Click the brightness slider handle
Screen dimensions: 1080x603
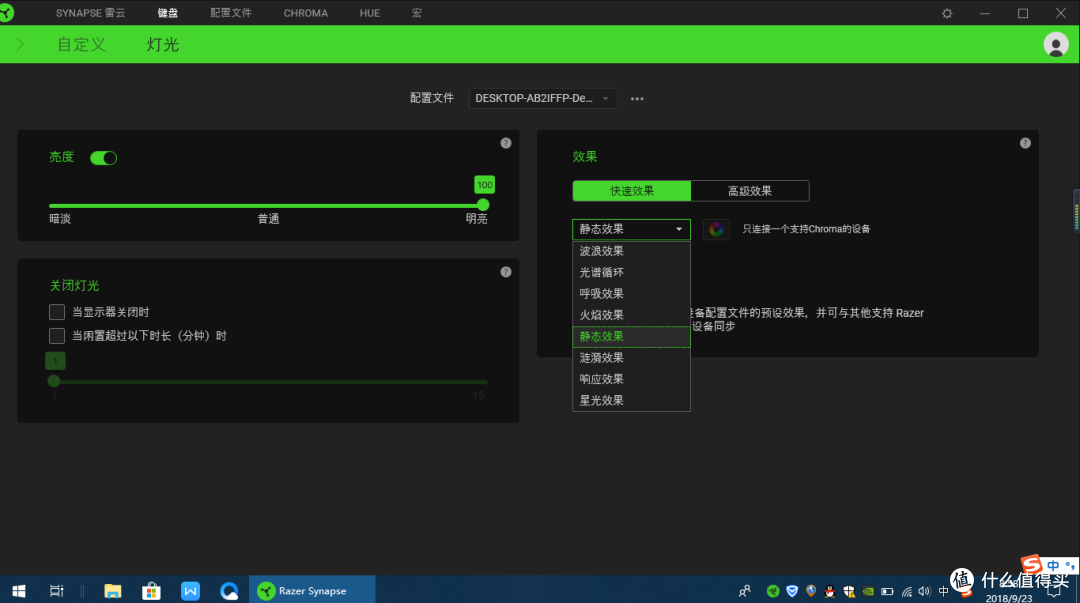click(483, 205)
